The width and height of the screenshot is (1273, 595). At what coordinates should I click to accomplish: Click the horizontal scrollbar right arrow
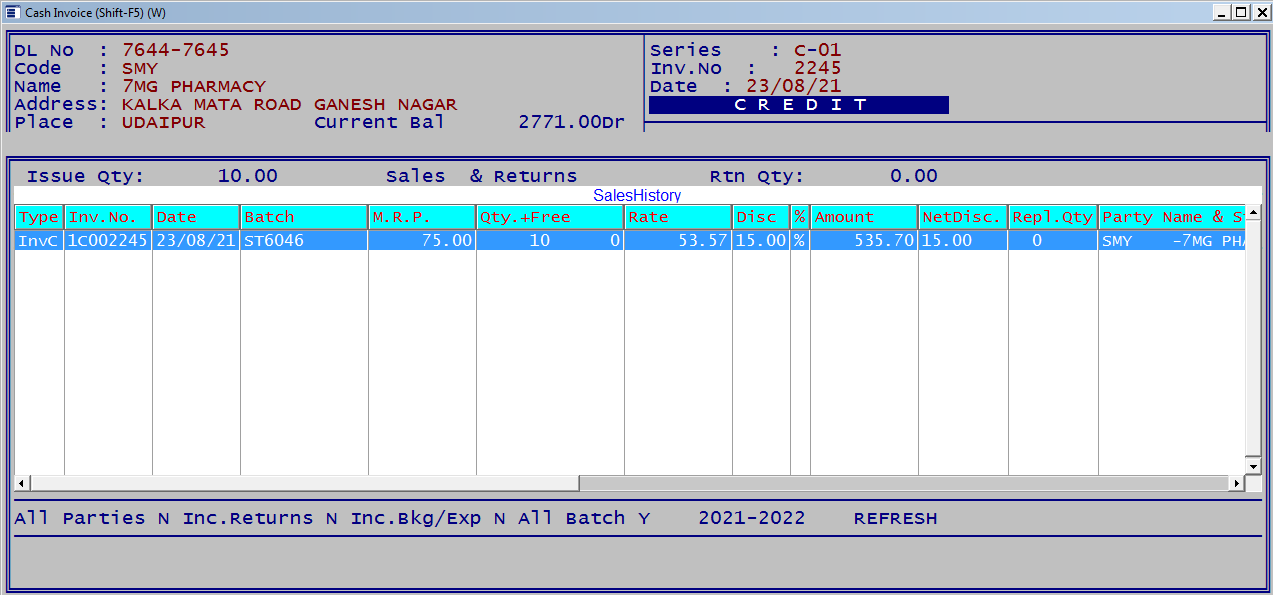pos(1237,484)
